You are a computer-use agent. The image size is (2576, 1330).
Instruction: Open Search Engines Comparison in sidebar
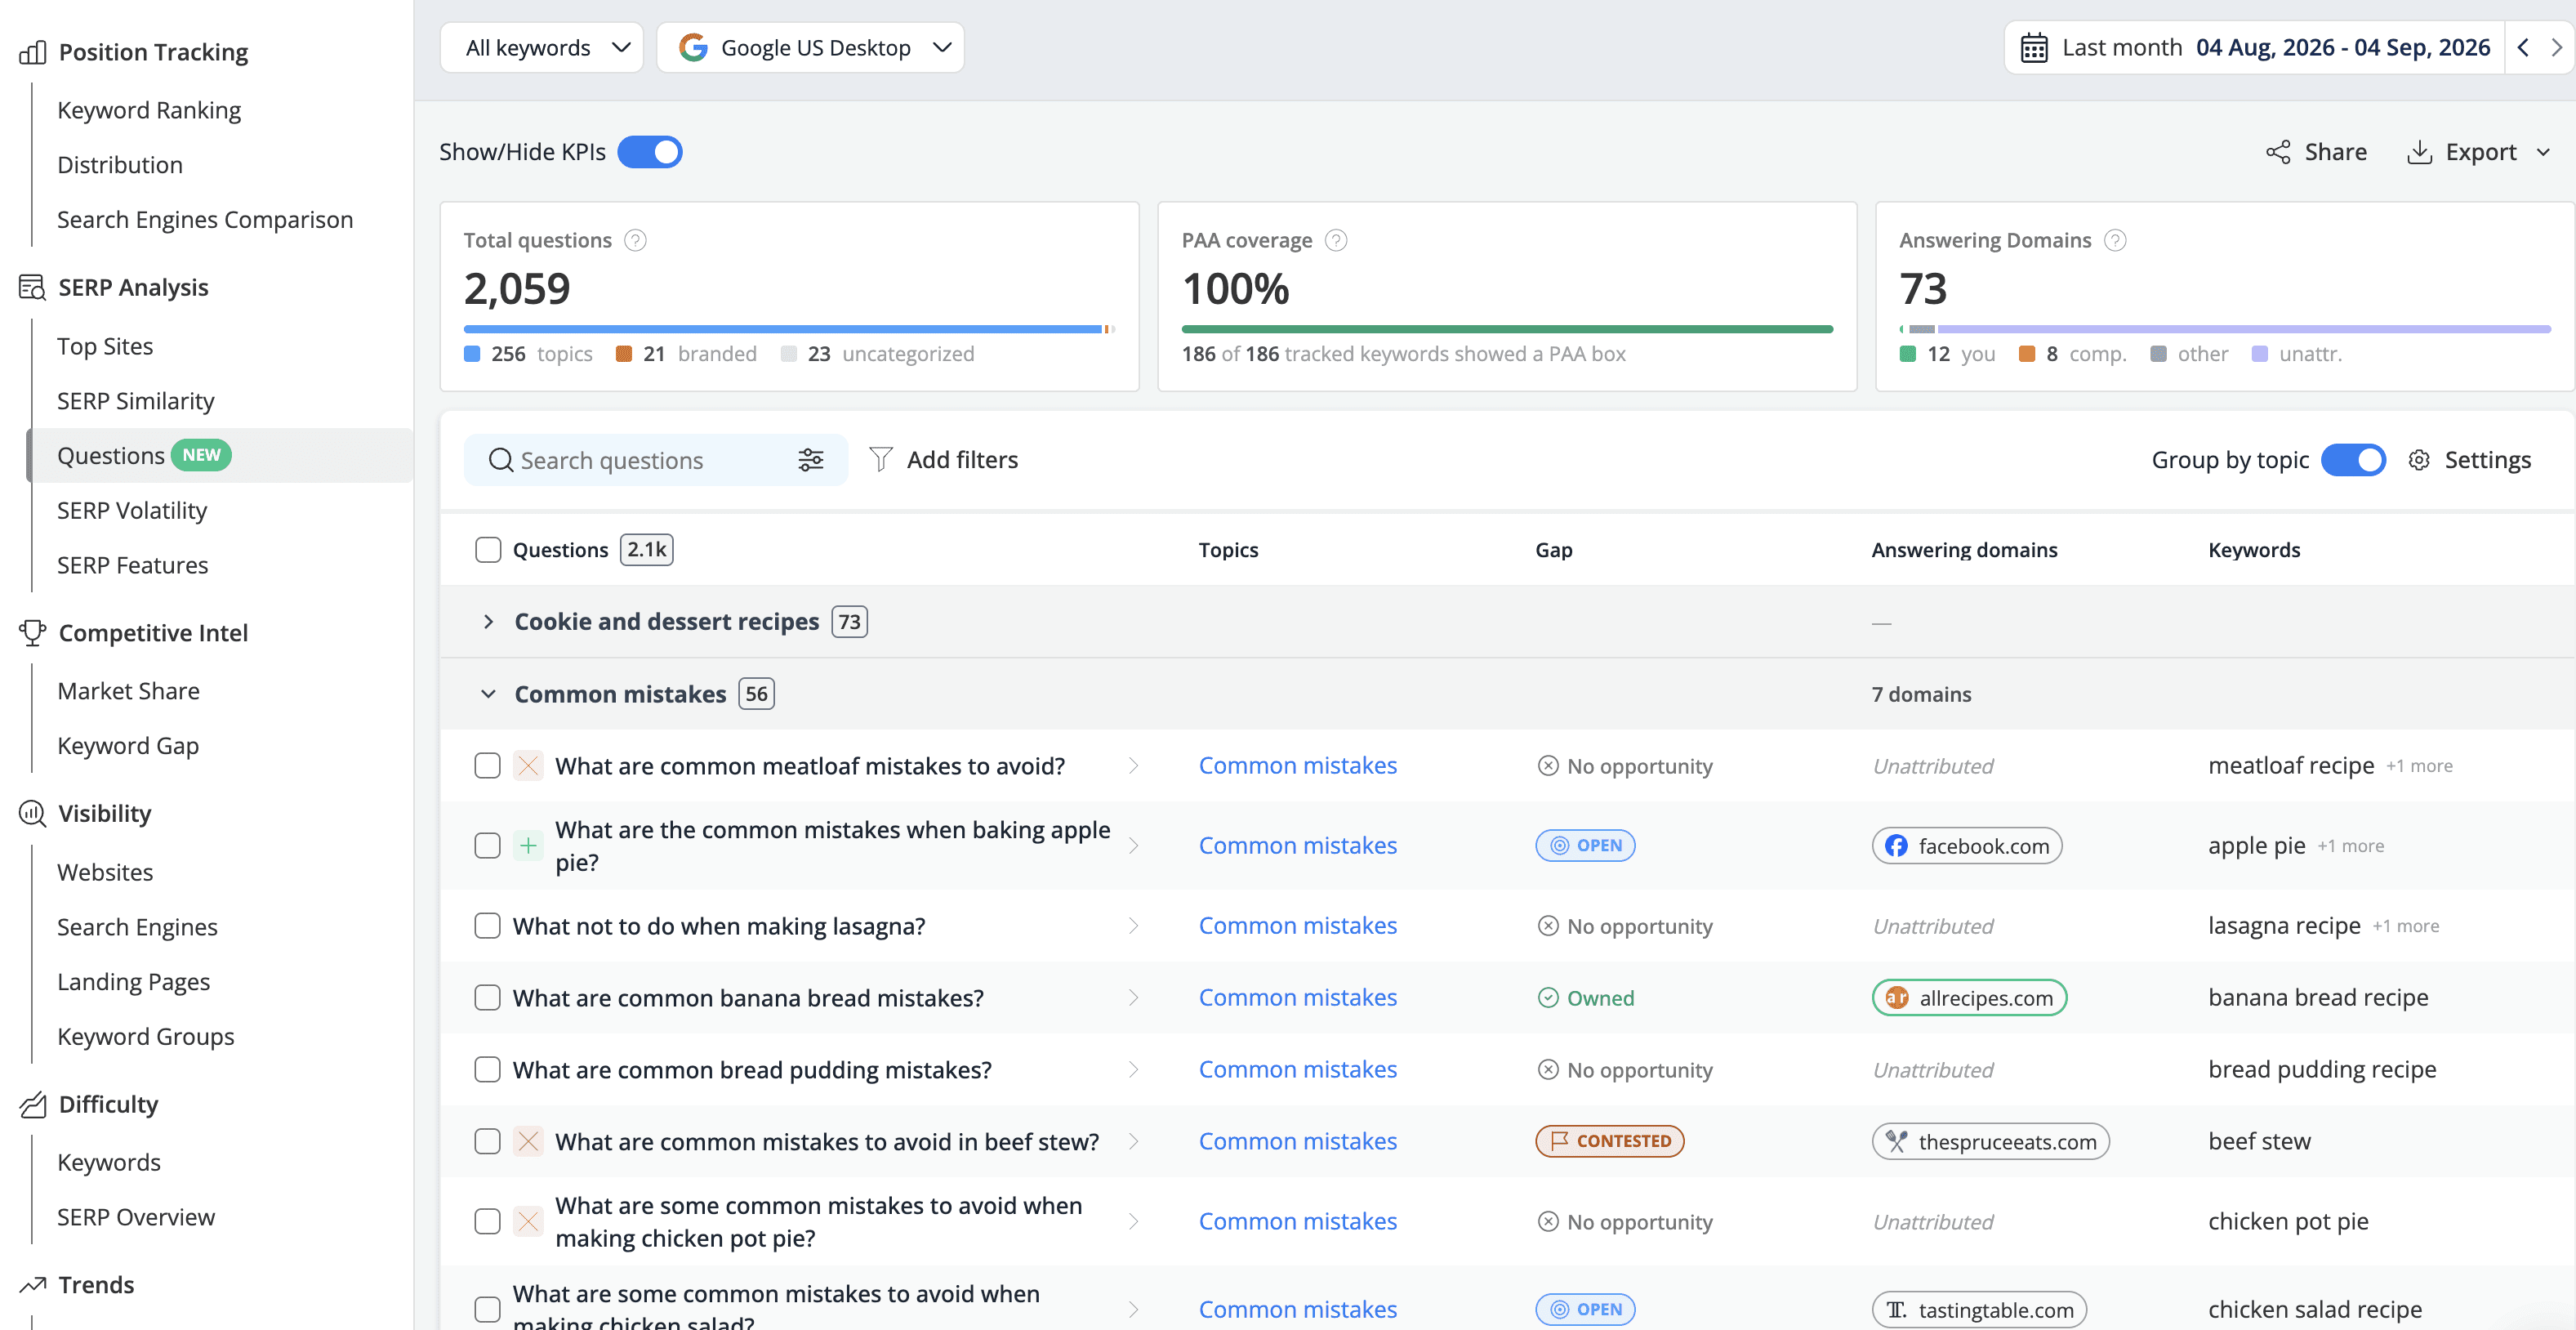(205, 219)
